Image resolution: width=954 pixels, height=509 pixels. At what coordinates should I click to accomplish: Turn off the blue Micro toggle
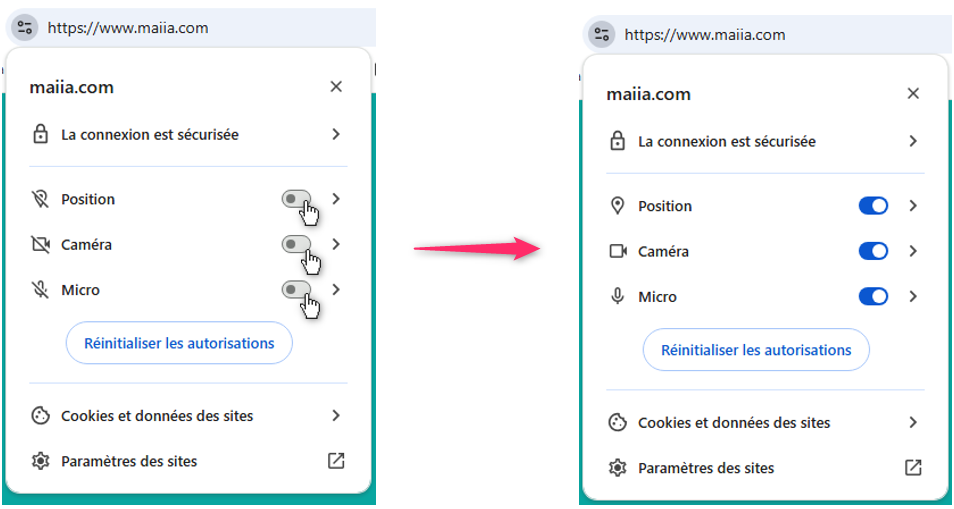873,297
